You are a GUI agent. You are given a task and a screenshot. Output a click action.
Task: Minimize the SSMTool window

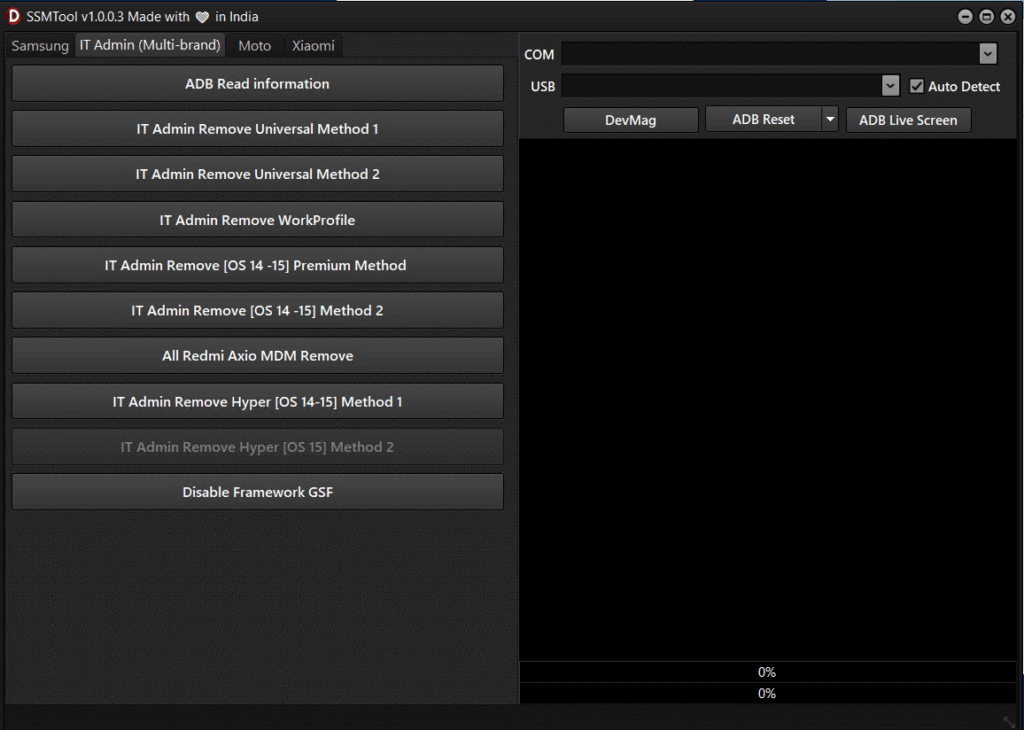pyautogui.click(x=965, y=17)
